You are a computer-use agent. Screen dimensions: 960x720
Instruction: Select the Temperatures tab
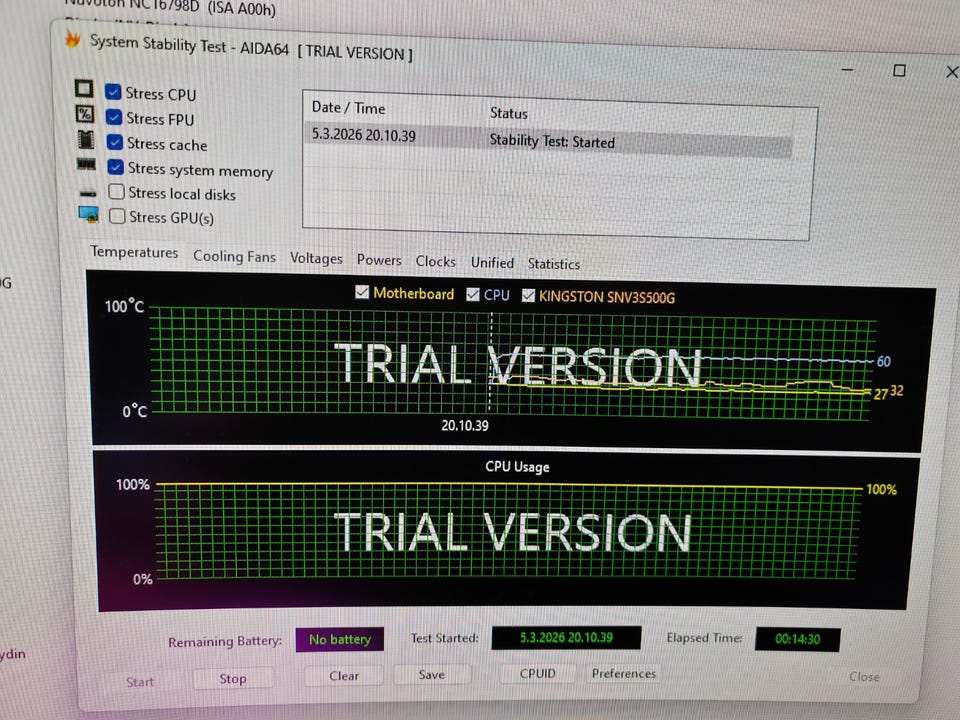tap(134, 252)
